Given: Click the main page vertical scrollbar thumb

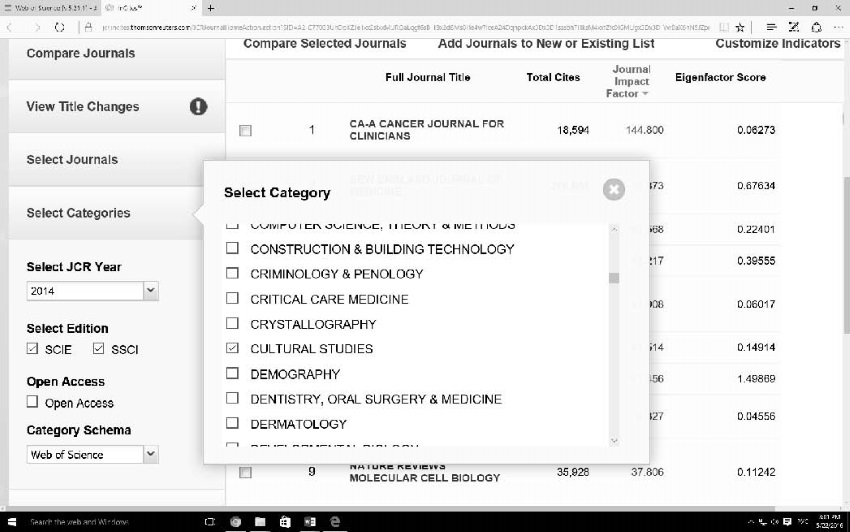Looking at the screenshot, I should [847, 255].
